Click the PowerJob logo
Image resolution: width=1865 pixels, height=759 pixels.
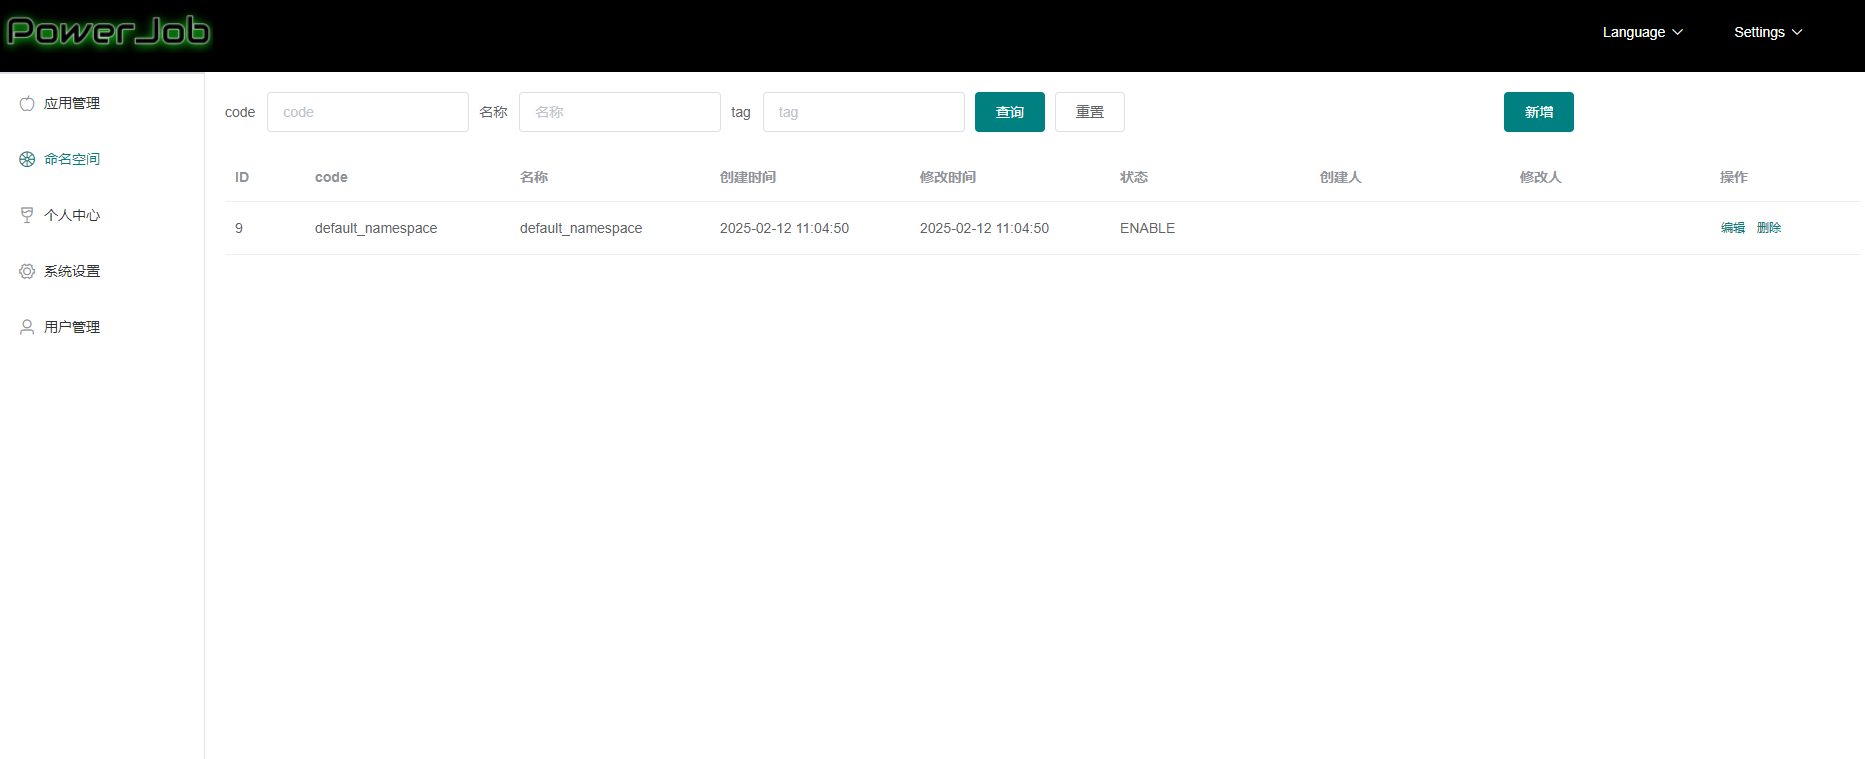[108, 32]
